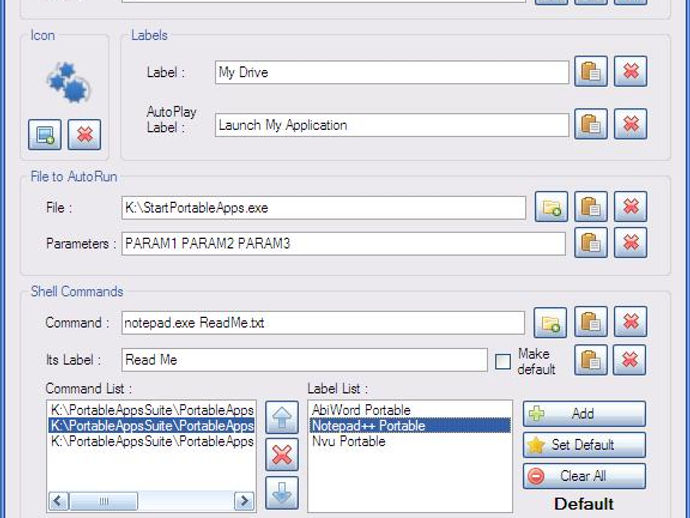690x518 pixels.
Task: Select AbiWord Portable in Label List
Action: point(410,410)
